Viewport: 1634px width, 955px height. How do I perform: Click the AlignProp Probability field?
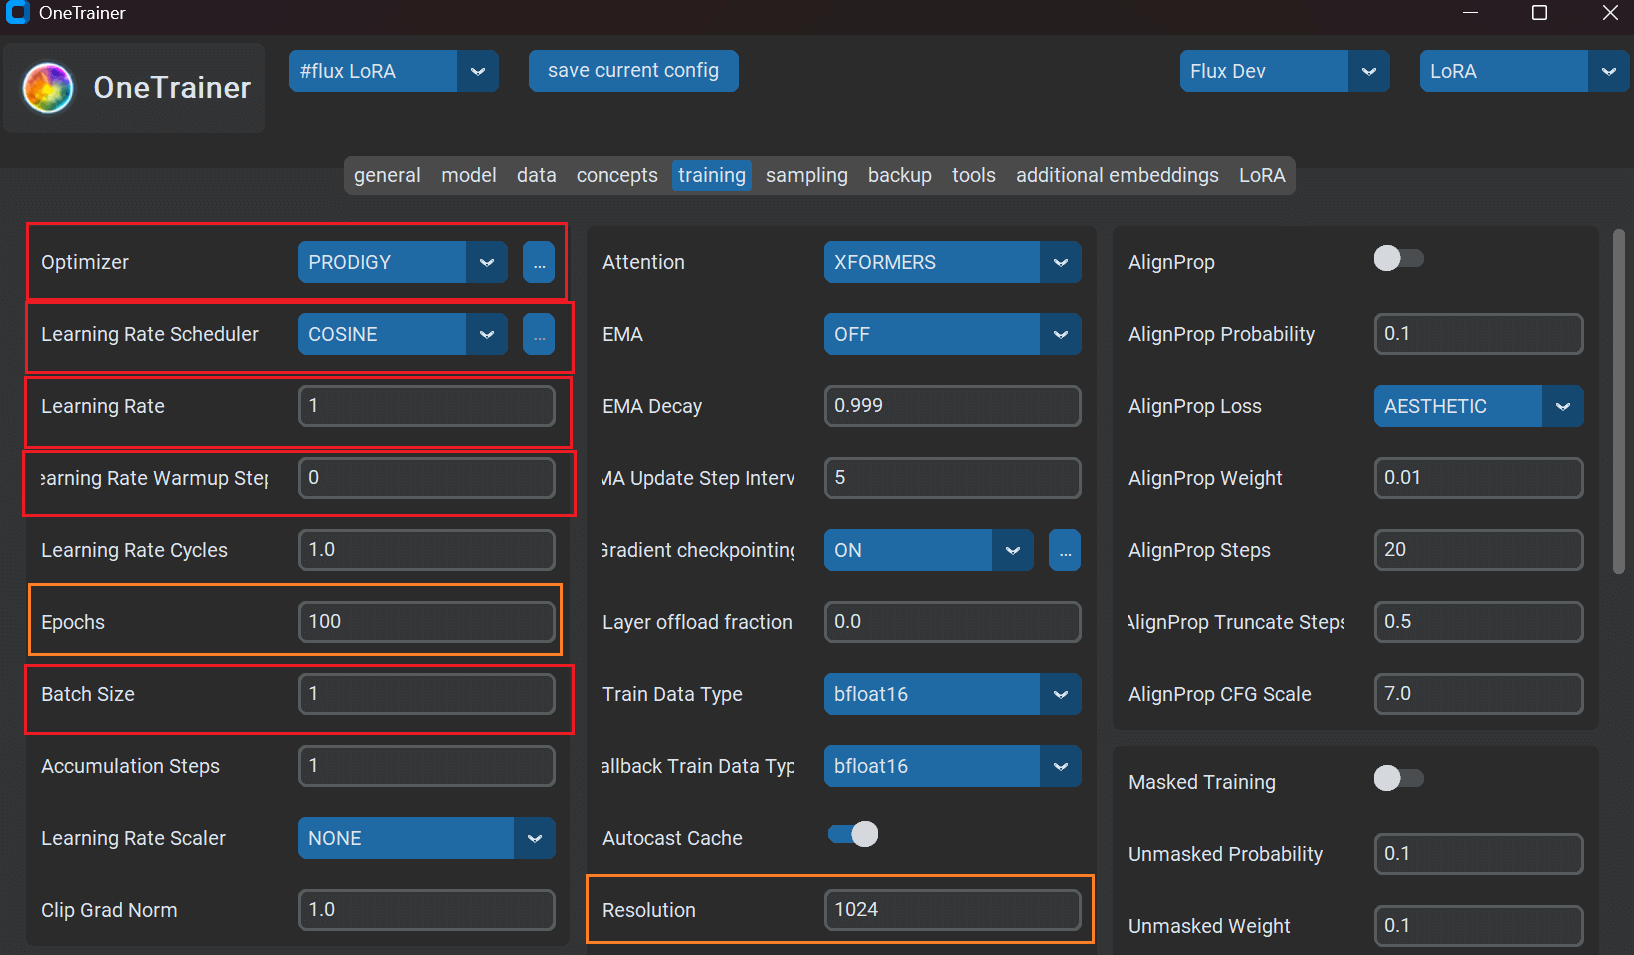pos(1479,334)
